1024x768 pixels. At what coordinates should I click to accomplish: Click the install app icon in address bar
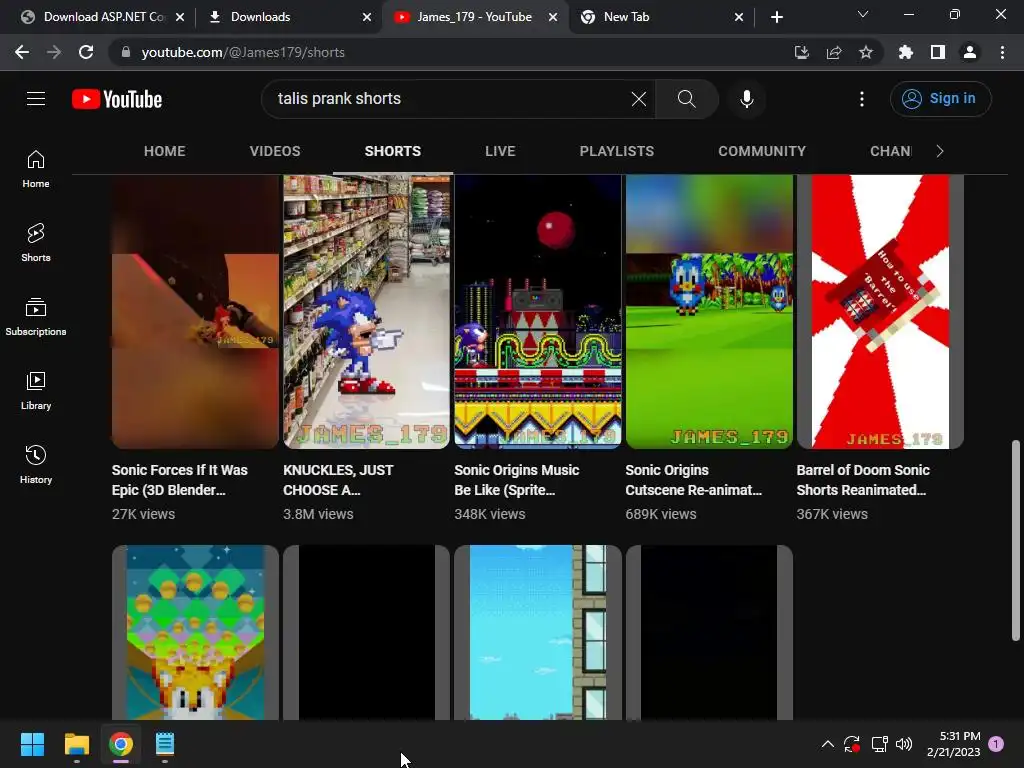point(801,52)
